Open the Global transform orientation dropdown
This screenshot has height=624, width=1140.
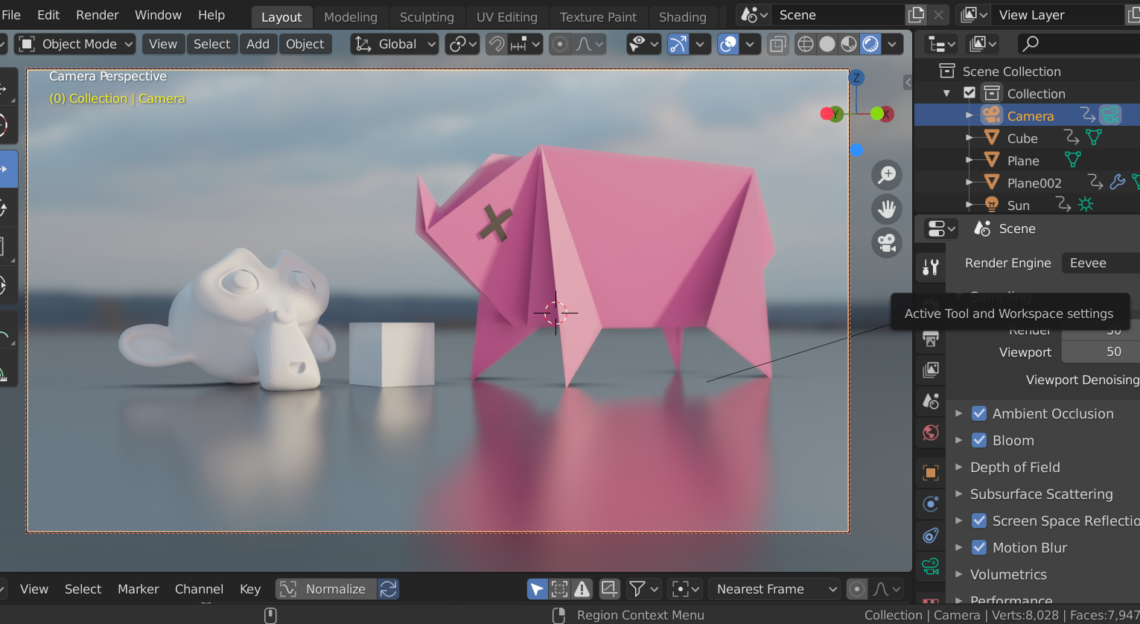[x=399, y=43]
